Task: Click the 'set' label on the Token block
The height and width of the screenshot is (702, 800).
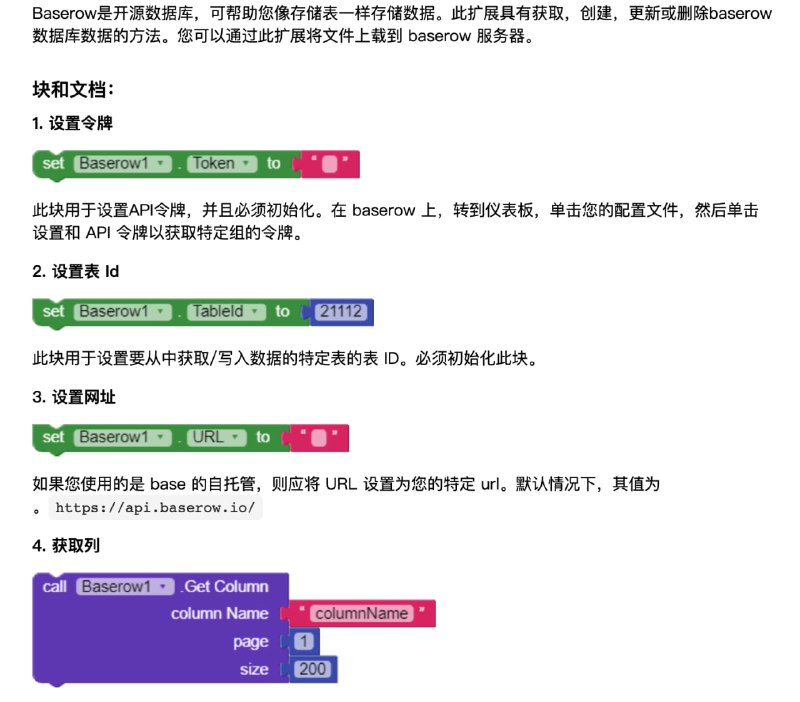Action: tap(53, 163)
